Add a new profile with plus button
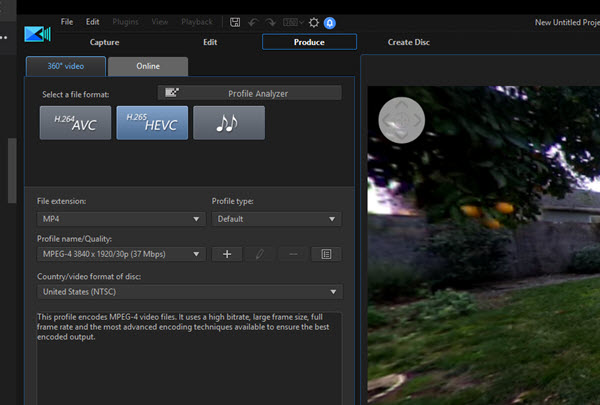The image size is (600, 405). pos(227,254)
